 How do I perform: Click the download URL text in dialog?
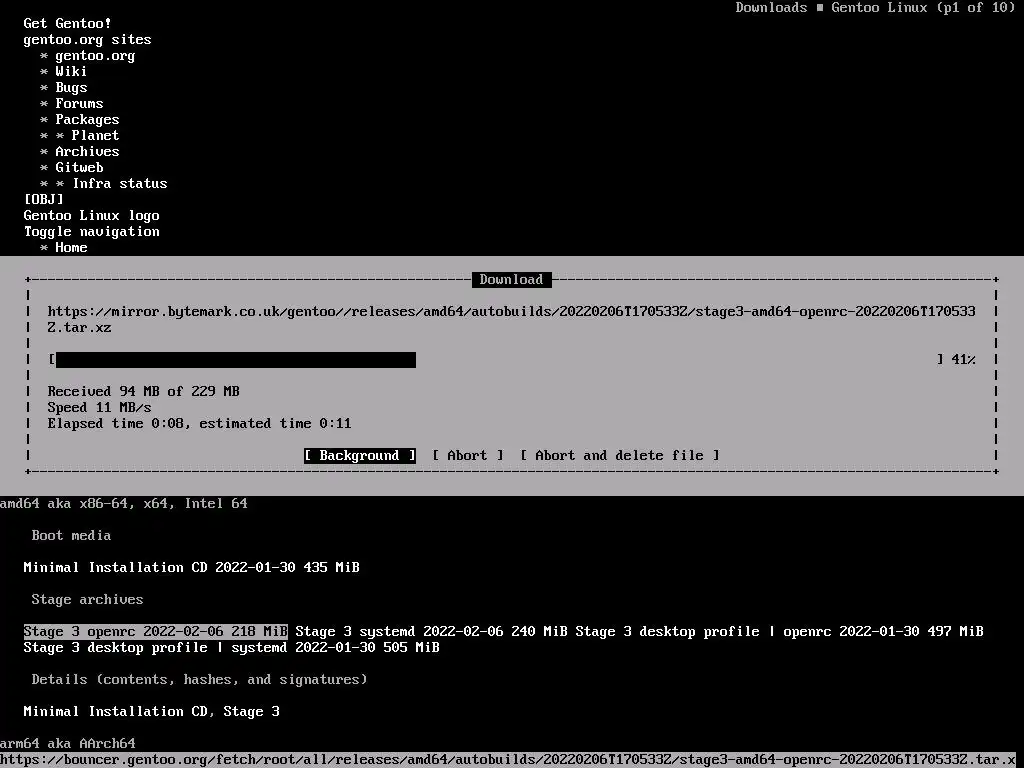click(x=511, y=319)
